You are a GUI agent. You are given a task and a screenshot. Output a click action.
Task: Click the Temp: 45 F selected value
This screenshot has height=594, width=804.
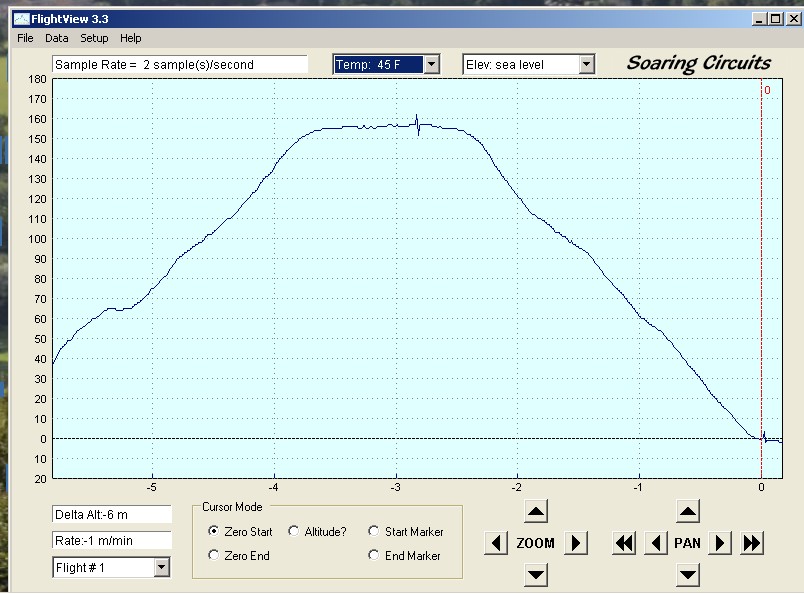point(378,65)
